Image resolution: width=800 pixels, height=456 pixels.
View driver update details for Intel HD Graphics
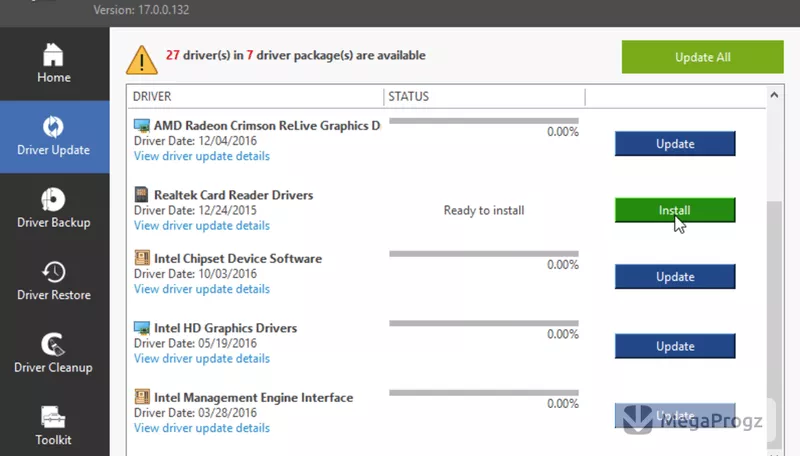202,359
